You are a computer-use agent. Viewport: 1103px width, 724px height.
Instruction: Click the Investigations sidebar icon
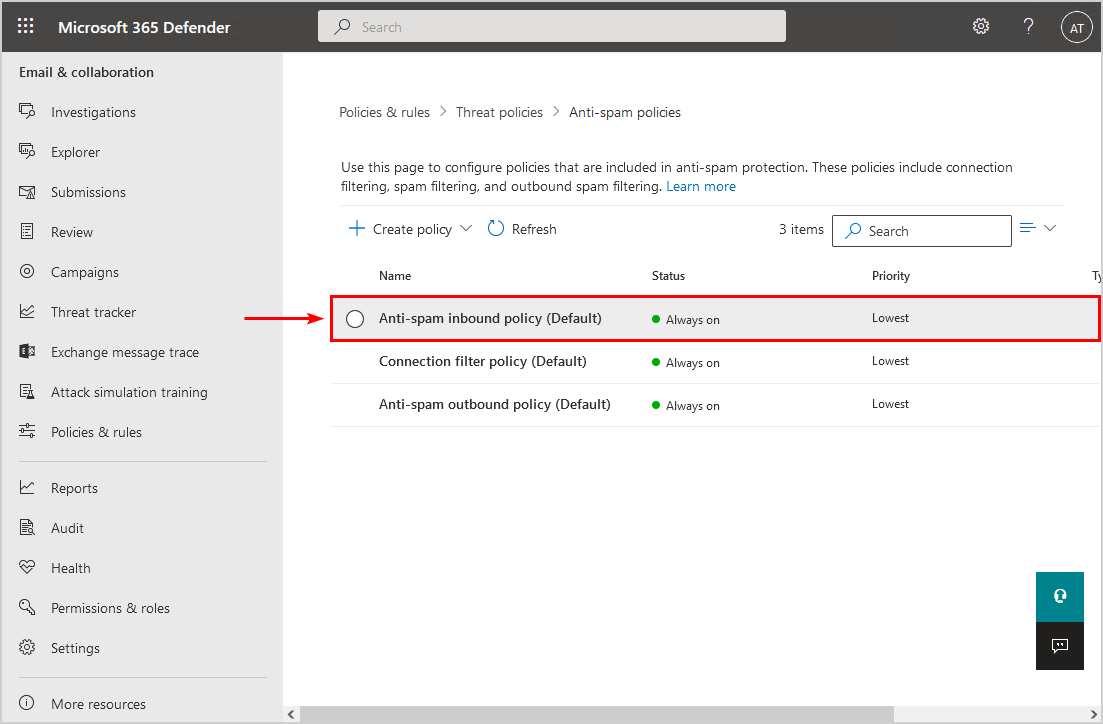pos(27,111)
